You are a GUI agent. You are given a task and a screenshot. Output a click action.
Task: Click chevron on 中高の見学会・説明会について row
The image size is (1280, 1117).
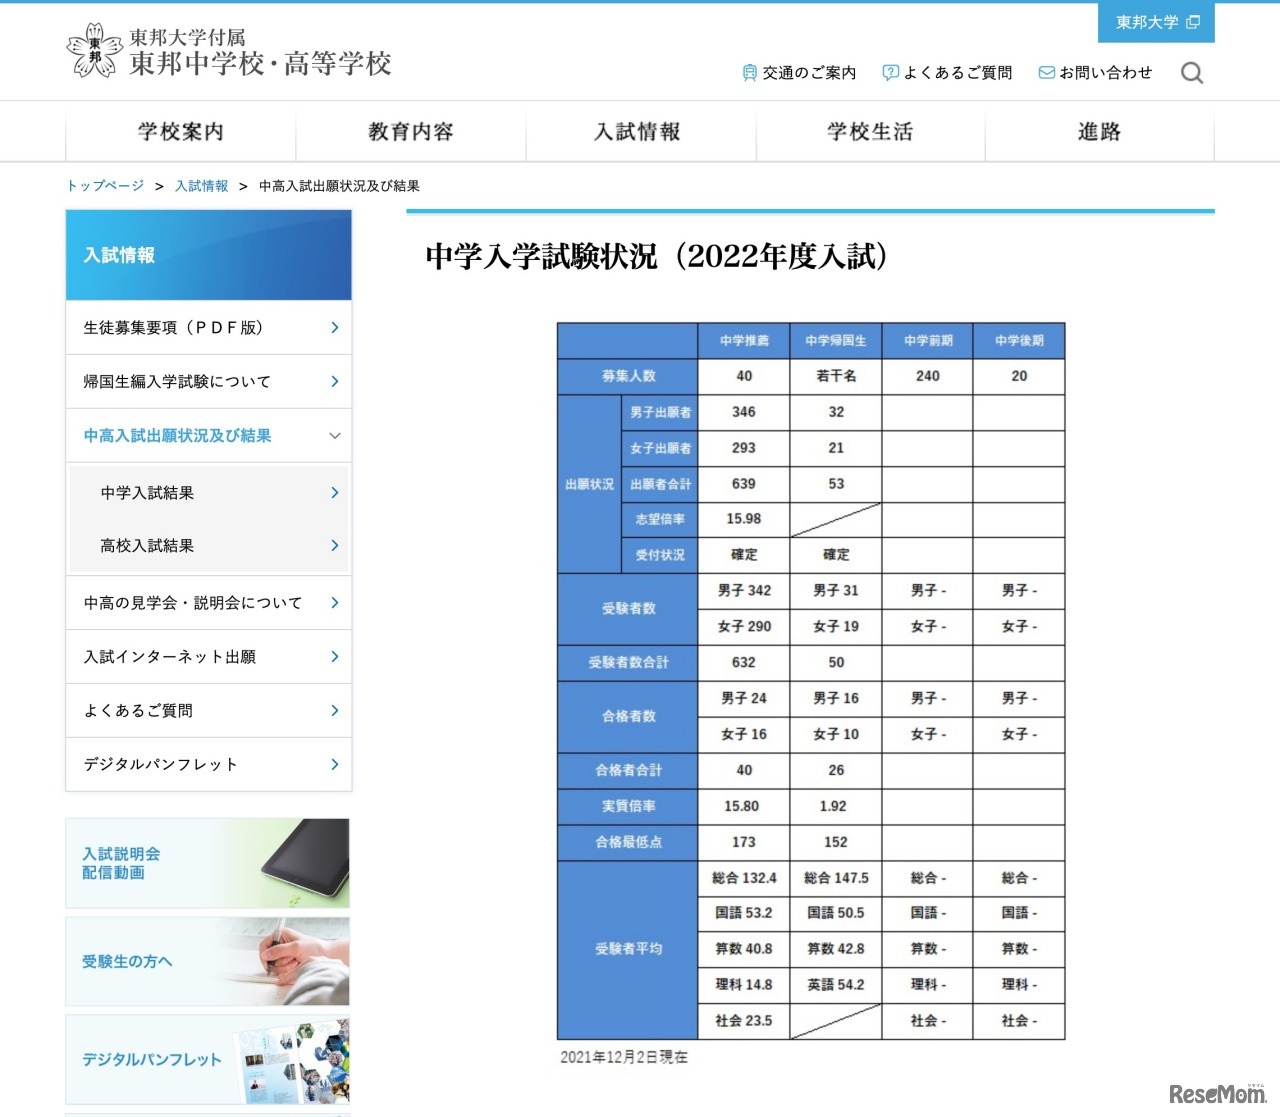[x=335, y=603]
